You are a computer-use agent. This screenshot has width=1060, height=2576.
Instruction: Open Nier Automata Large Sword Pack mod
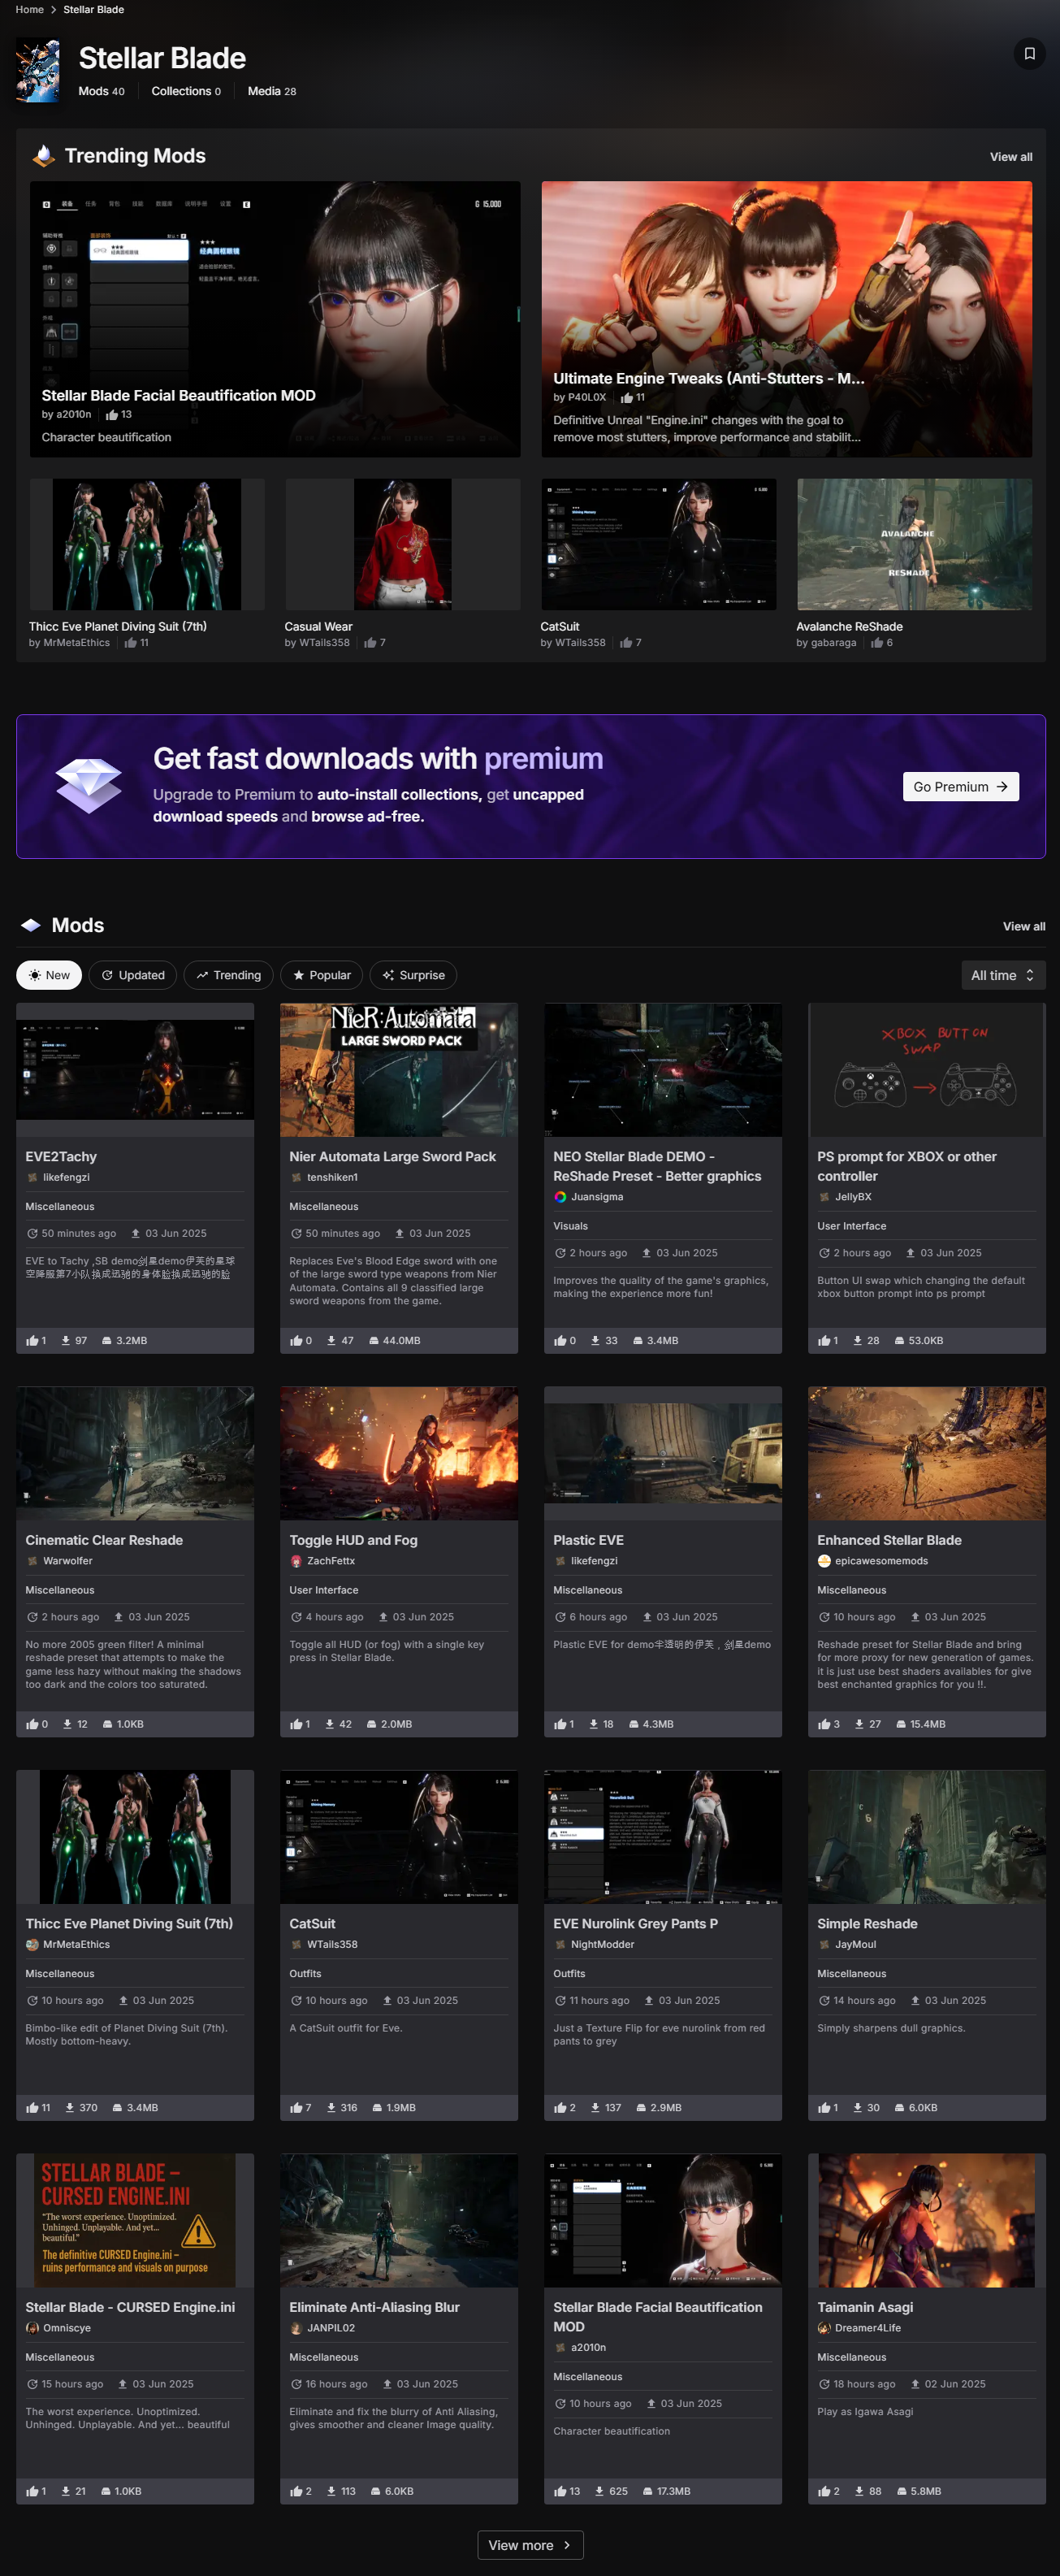[392, 1156]
